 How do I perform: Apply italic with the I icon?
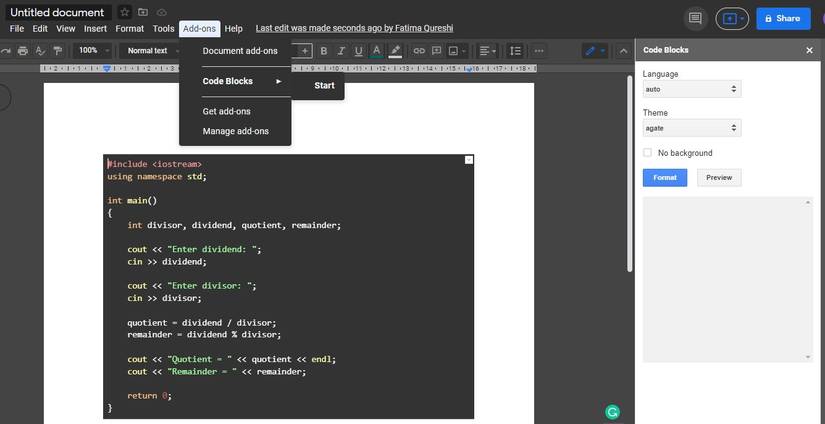341,51
